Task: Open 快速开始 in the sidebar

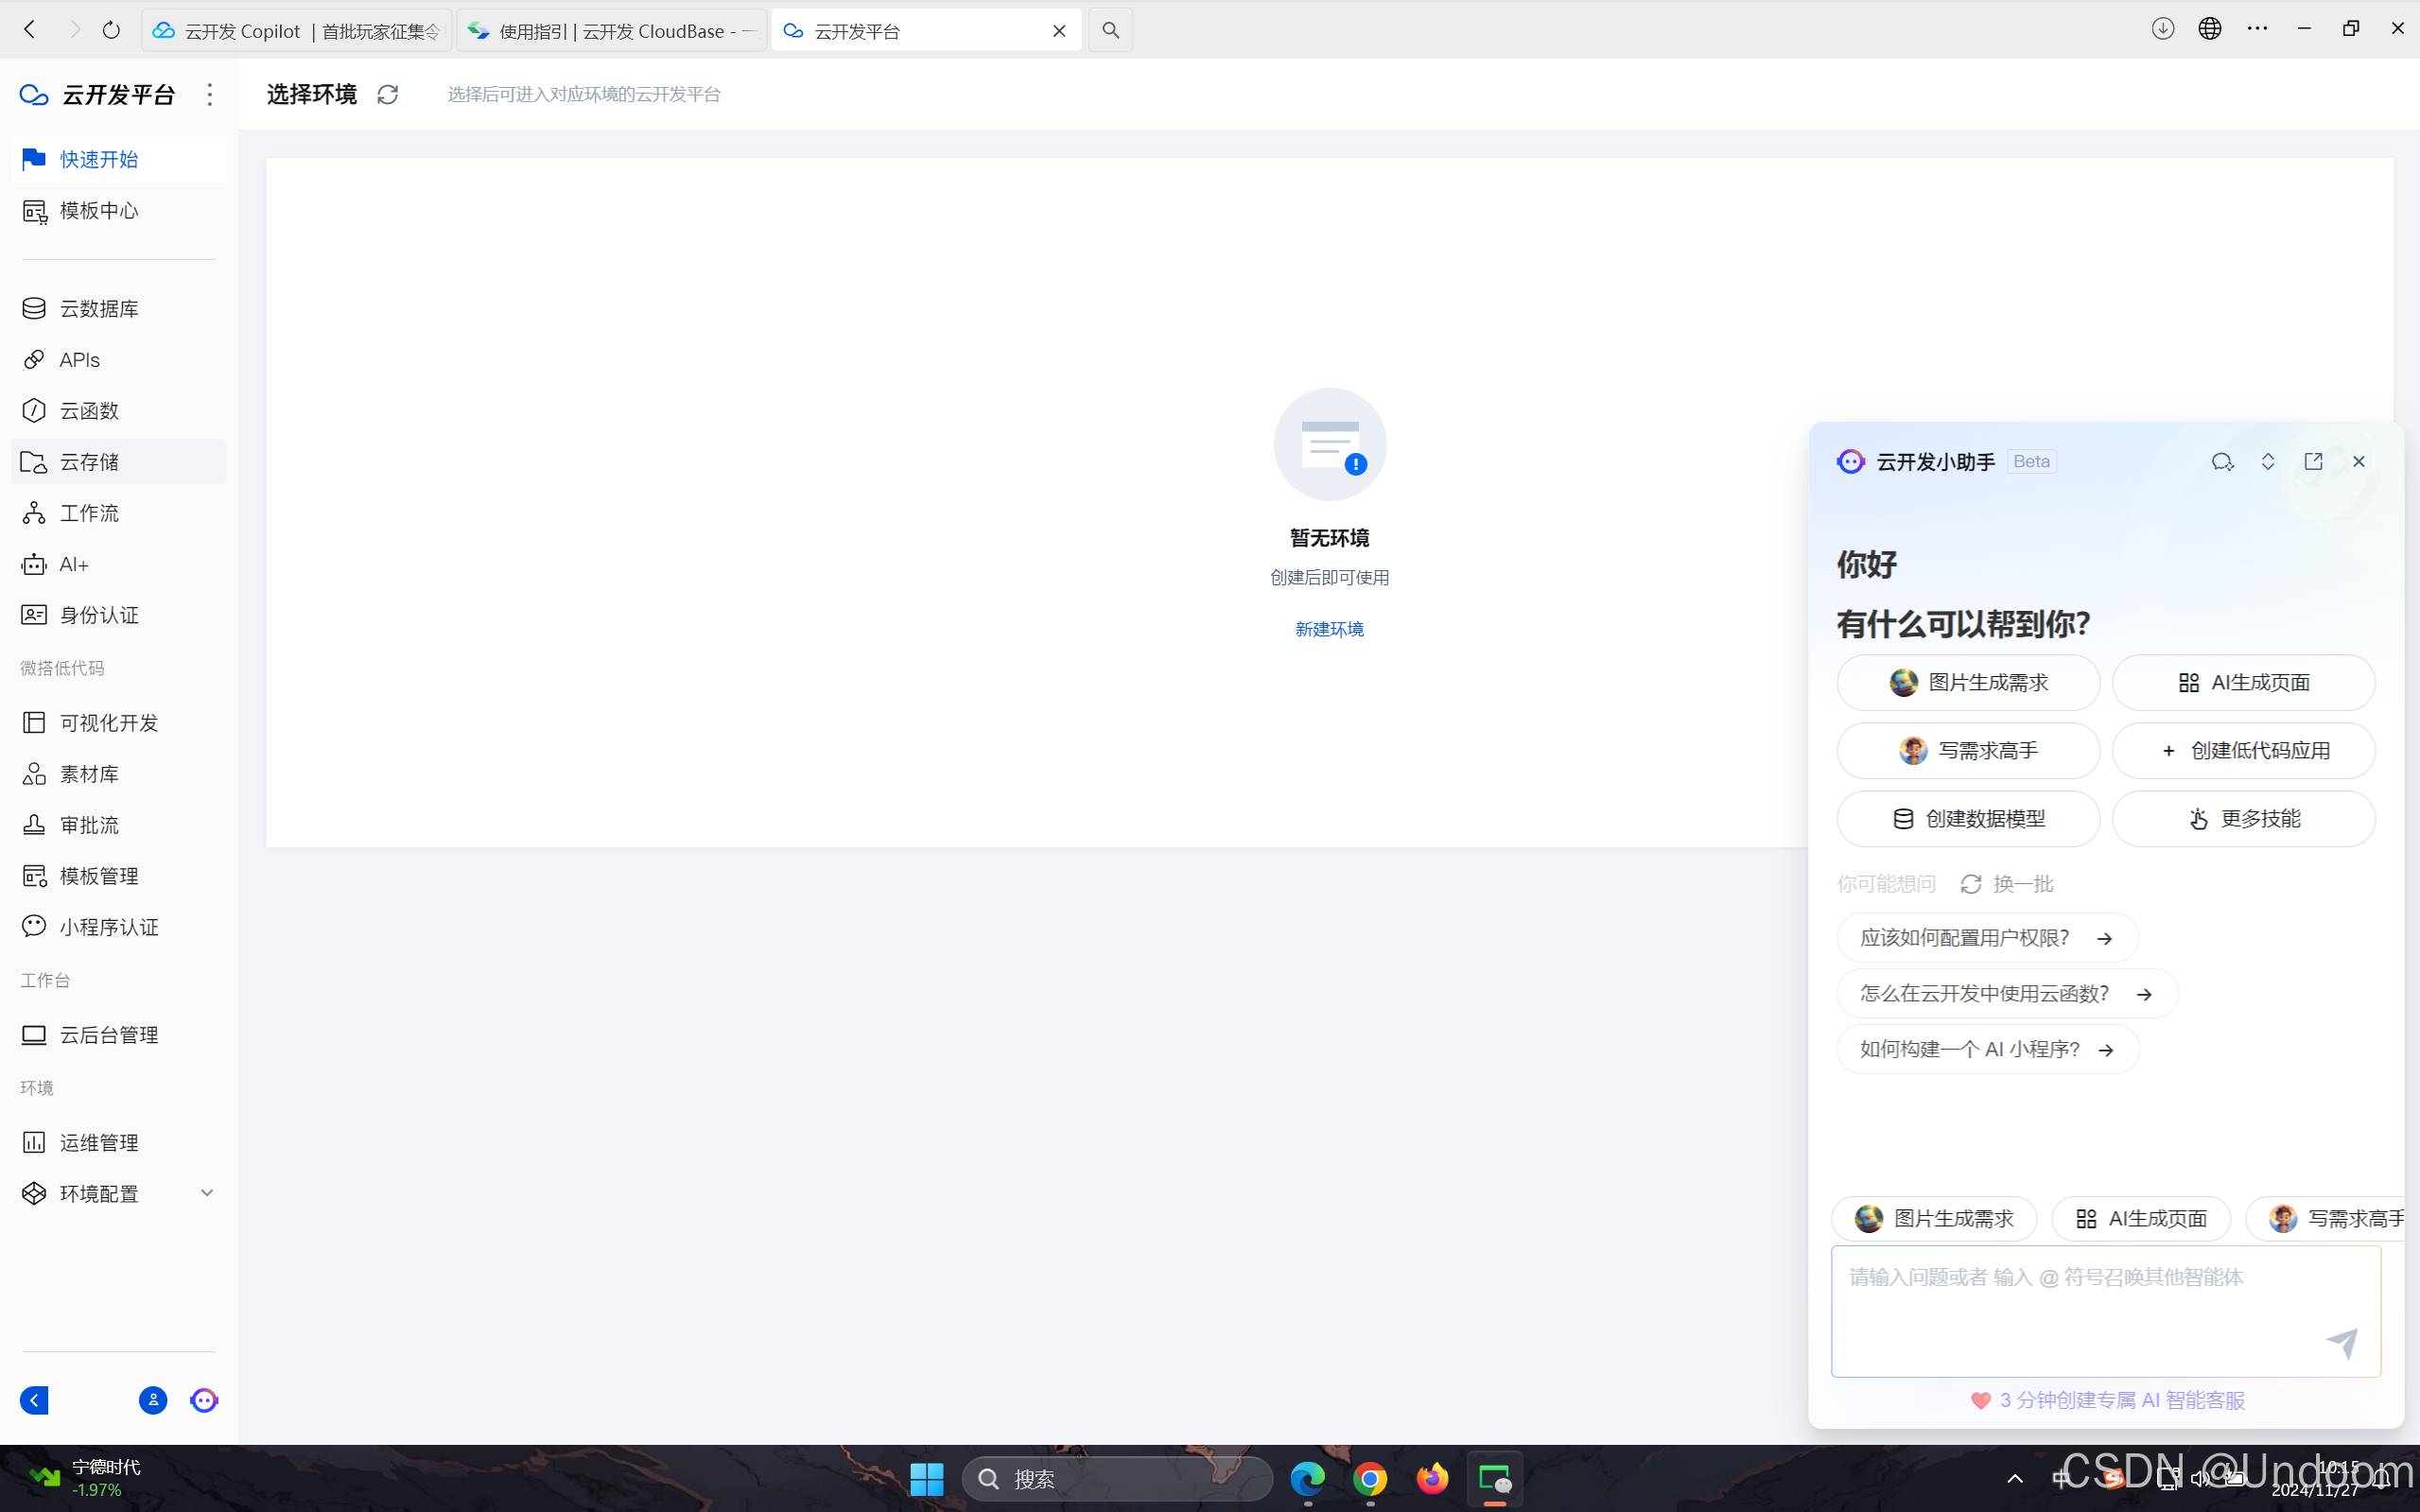Action: (118, 159)
